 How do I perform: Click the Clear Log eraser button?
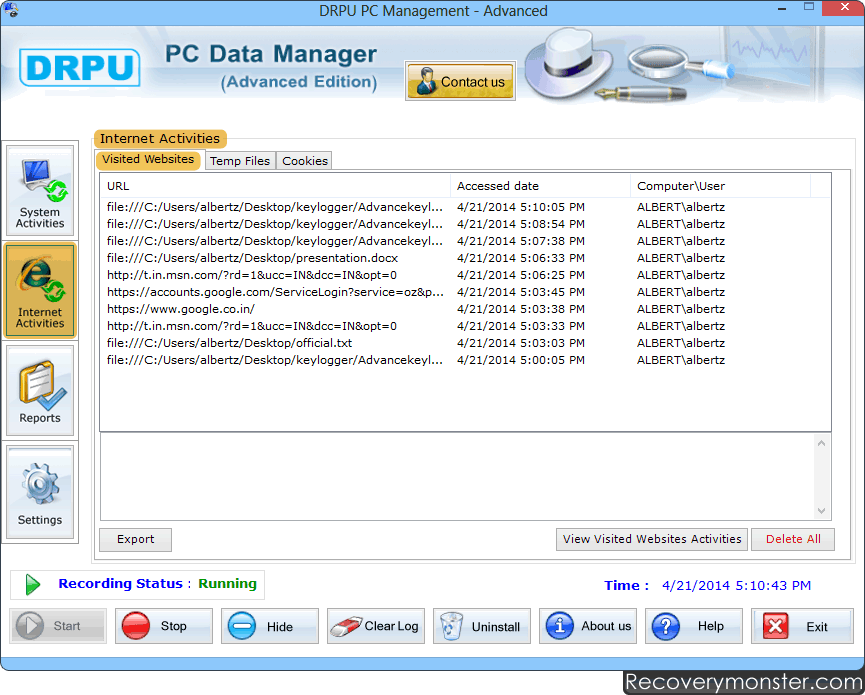(x=376, y=626)
